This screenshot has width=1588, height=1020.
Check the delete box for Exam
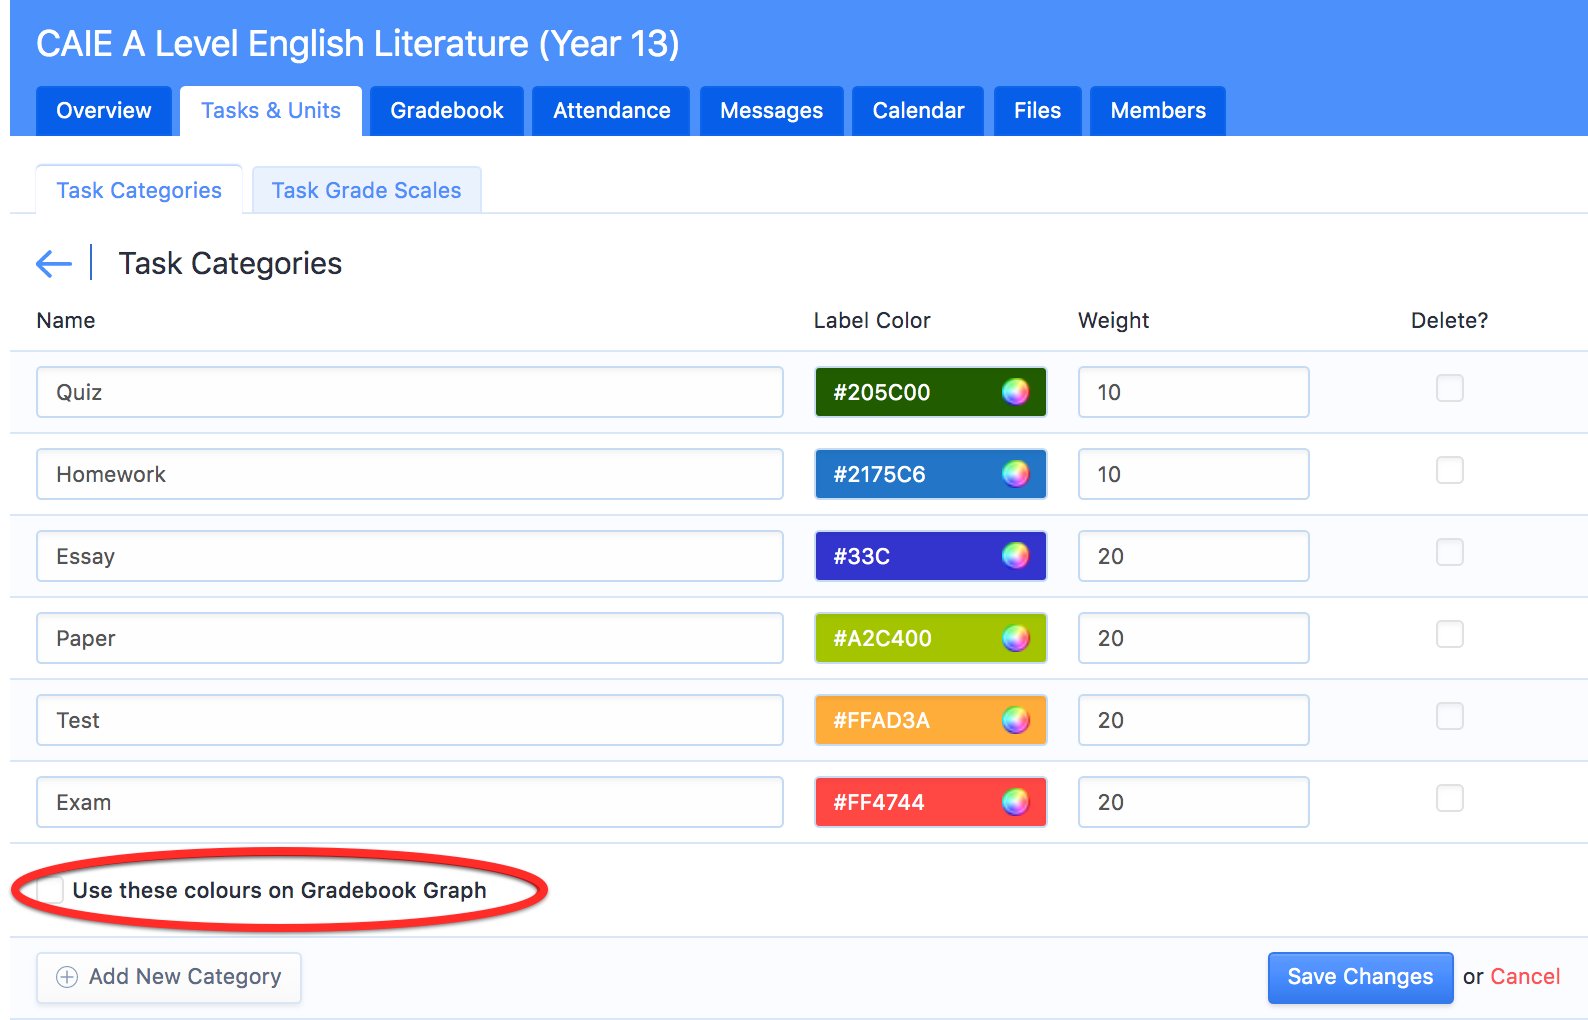pos(1449,798)
